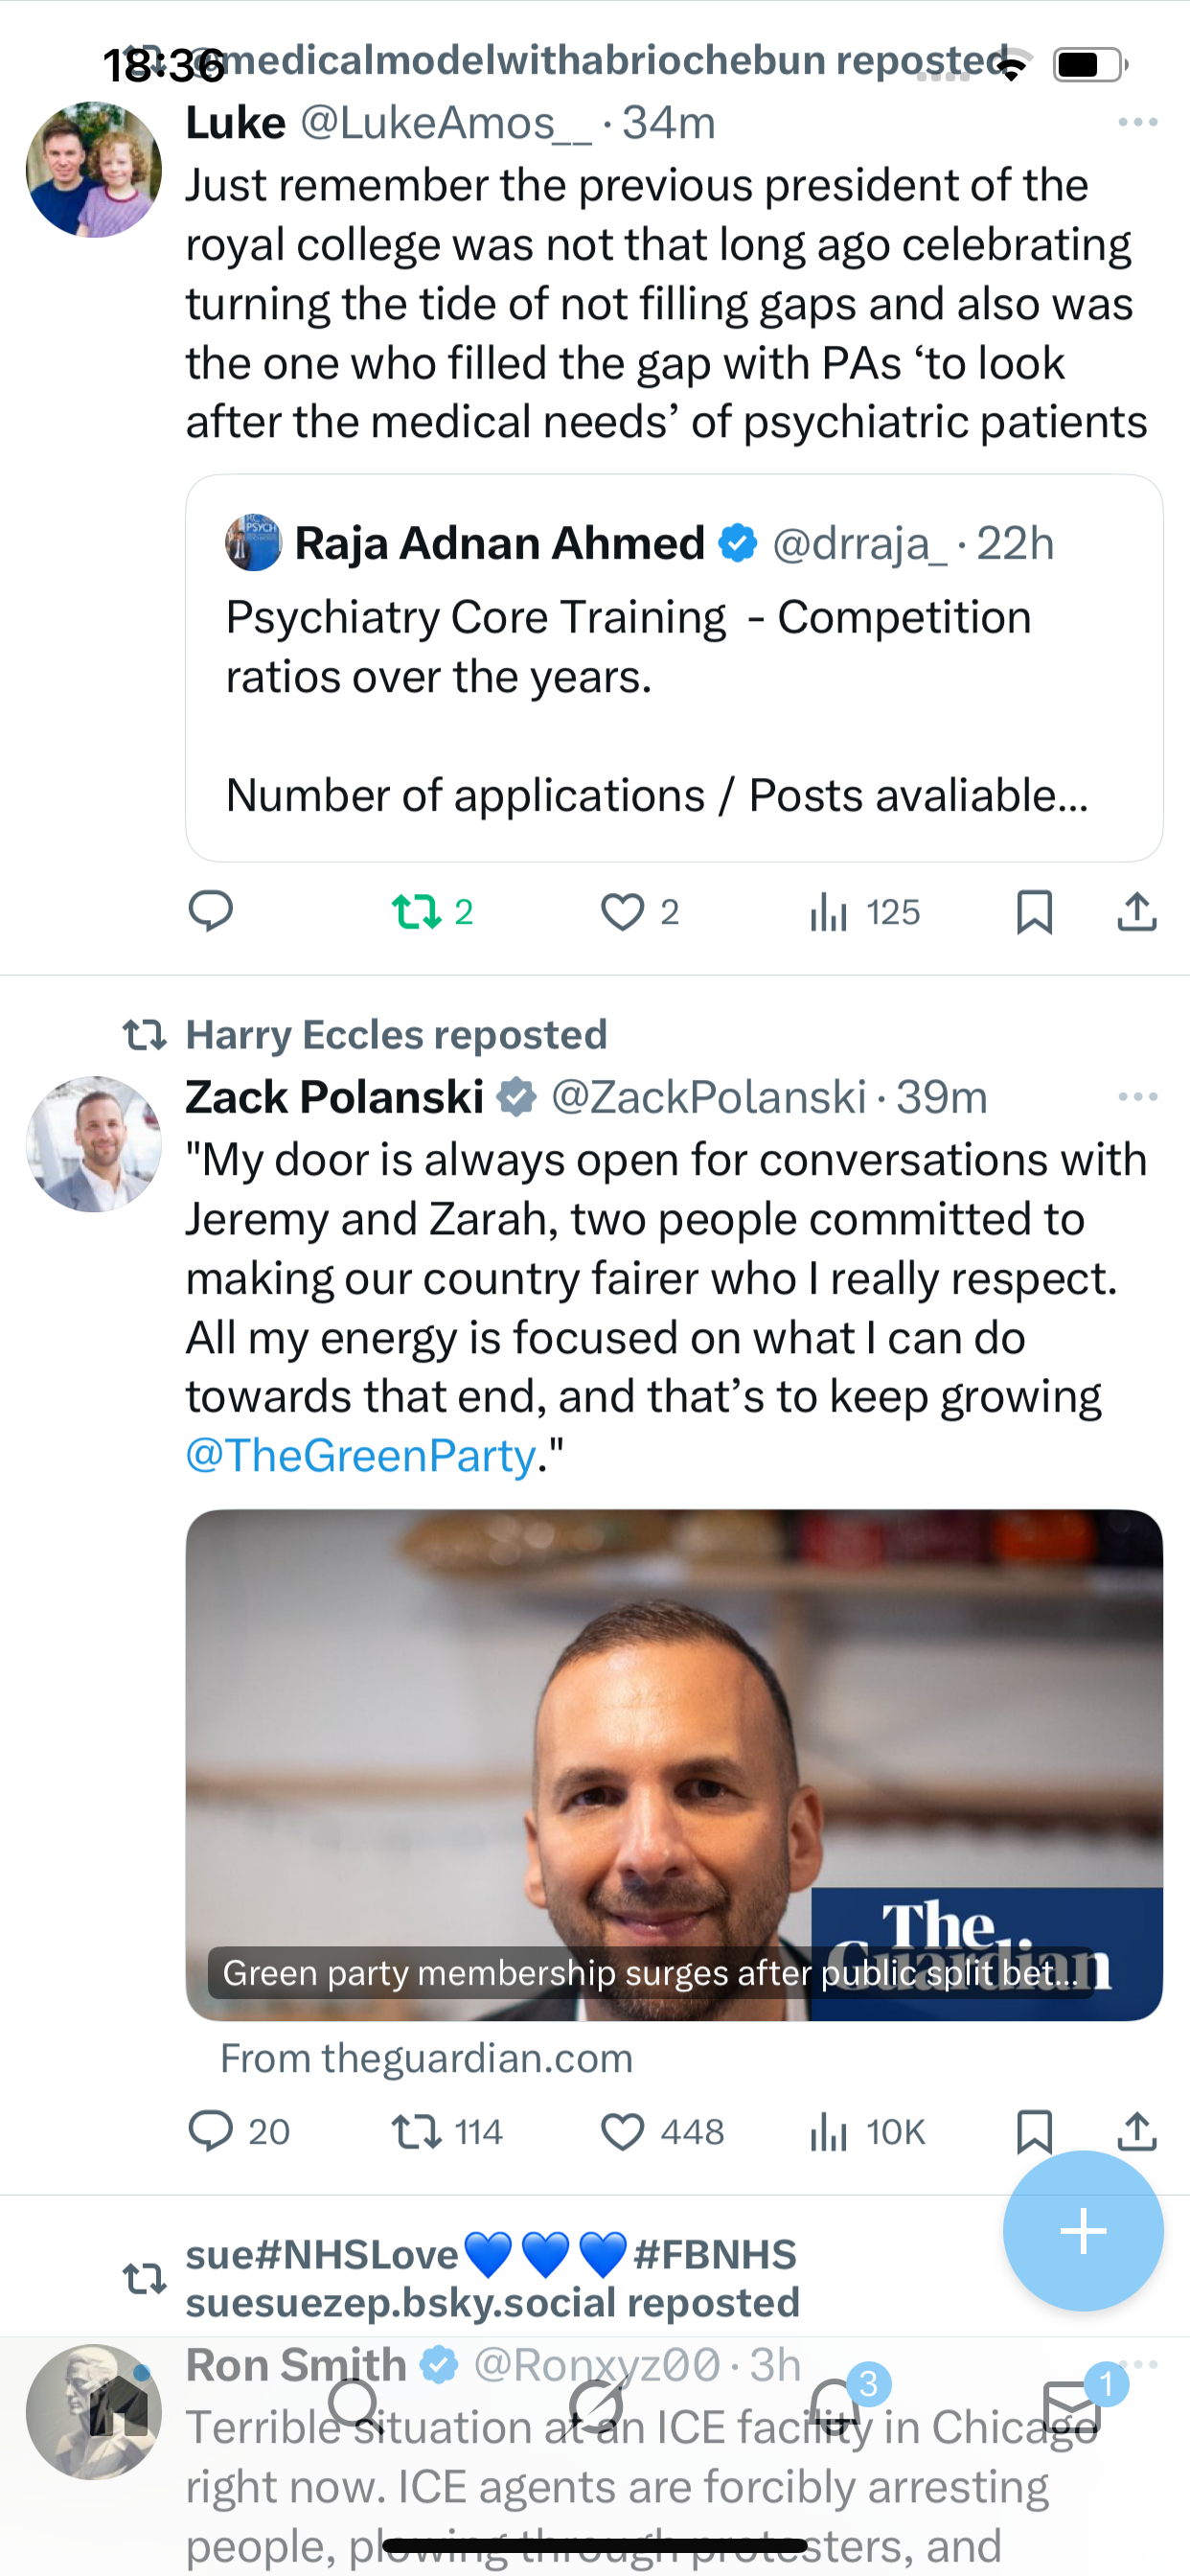Open search from the bottom navigation
1190x2576 pixels.
coord(354,2405)
